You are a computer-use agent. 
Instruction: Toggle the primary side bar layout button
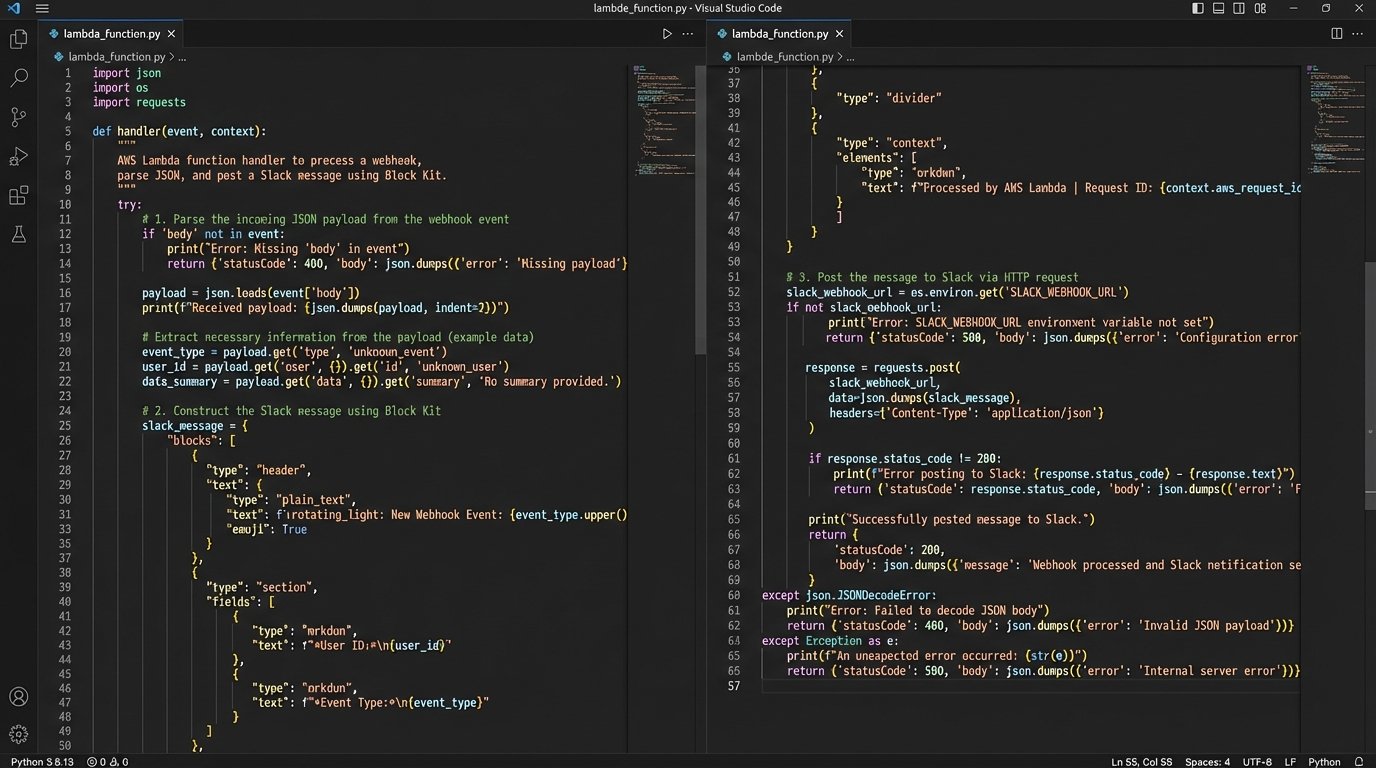[x=1198, y=8]
